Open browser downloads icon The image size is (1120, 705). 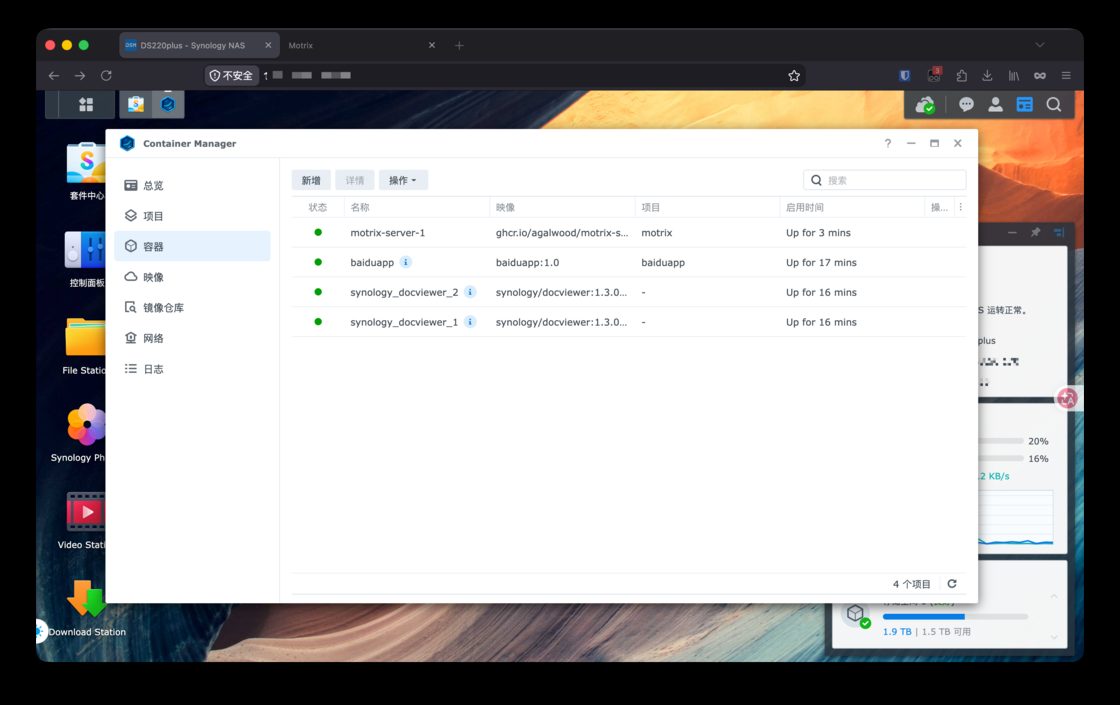pyautogui.click(x=987, y=75)
